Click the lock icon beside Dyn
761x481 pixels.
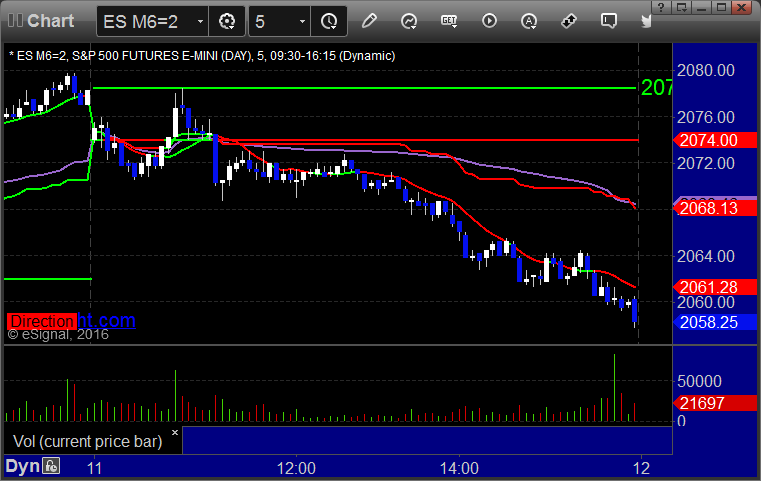(51, 466)
